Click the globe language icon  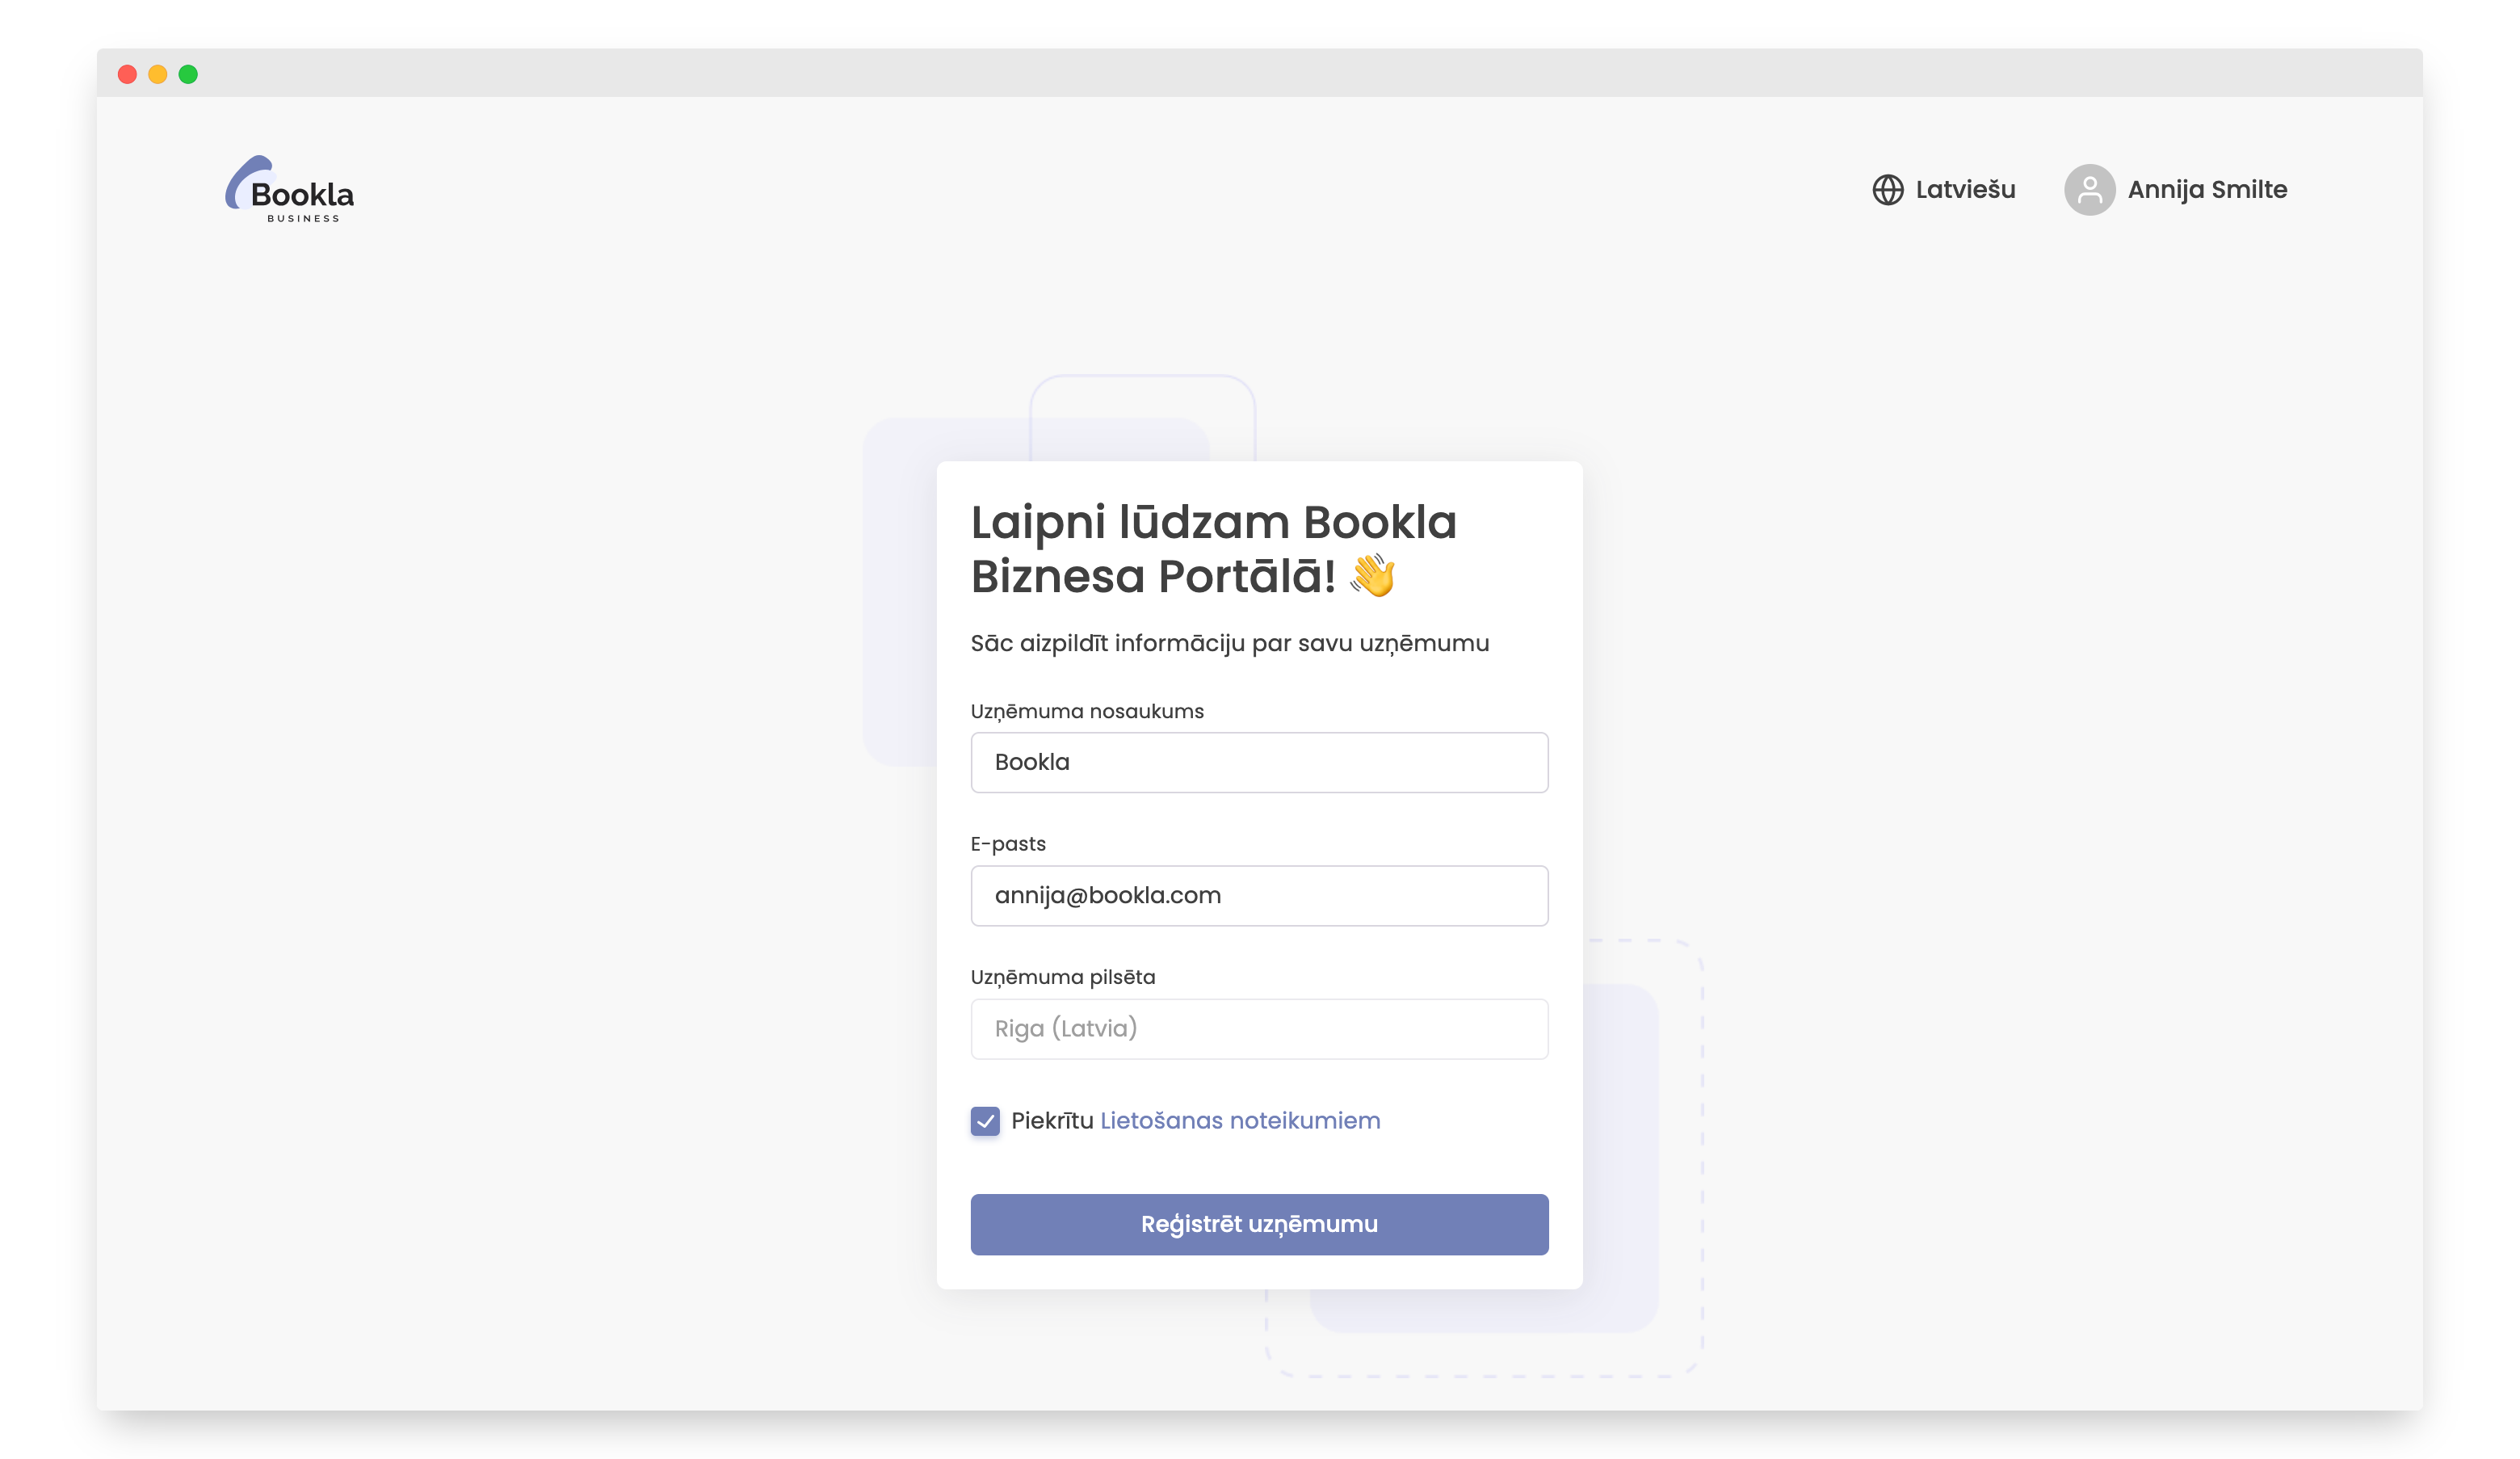click(x=1887, y=190)
